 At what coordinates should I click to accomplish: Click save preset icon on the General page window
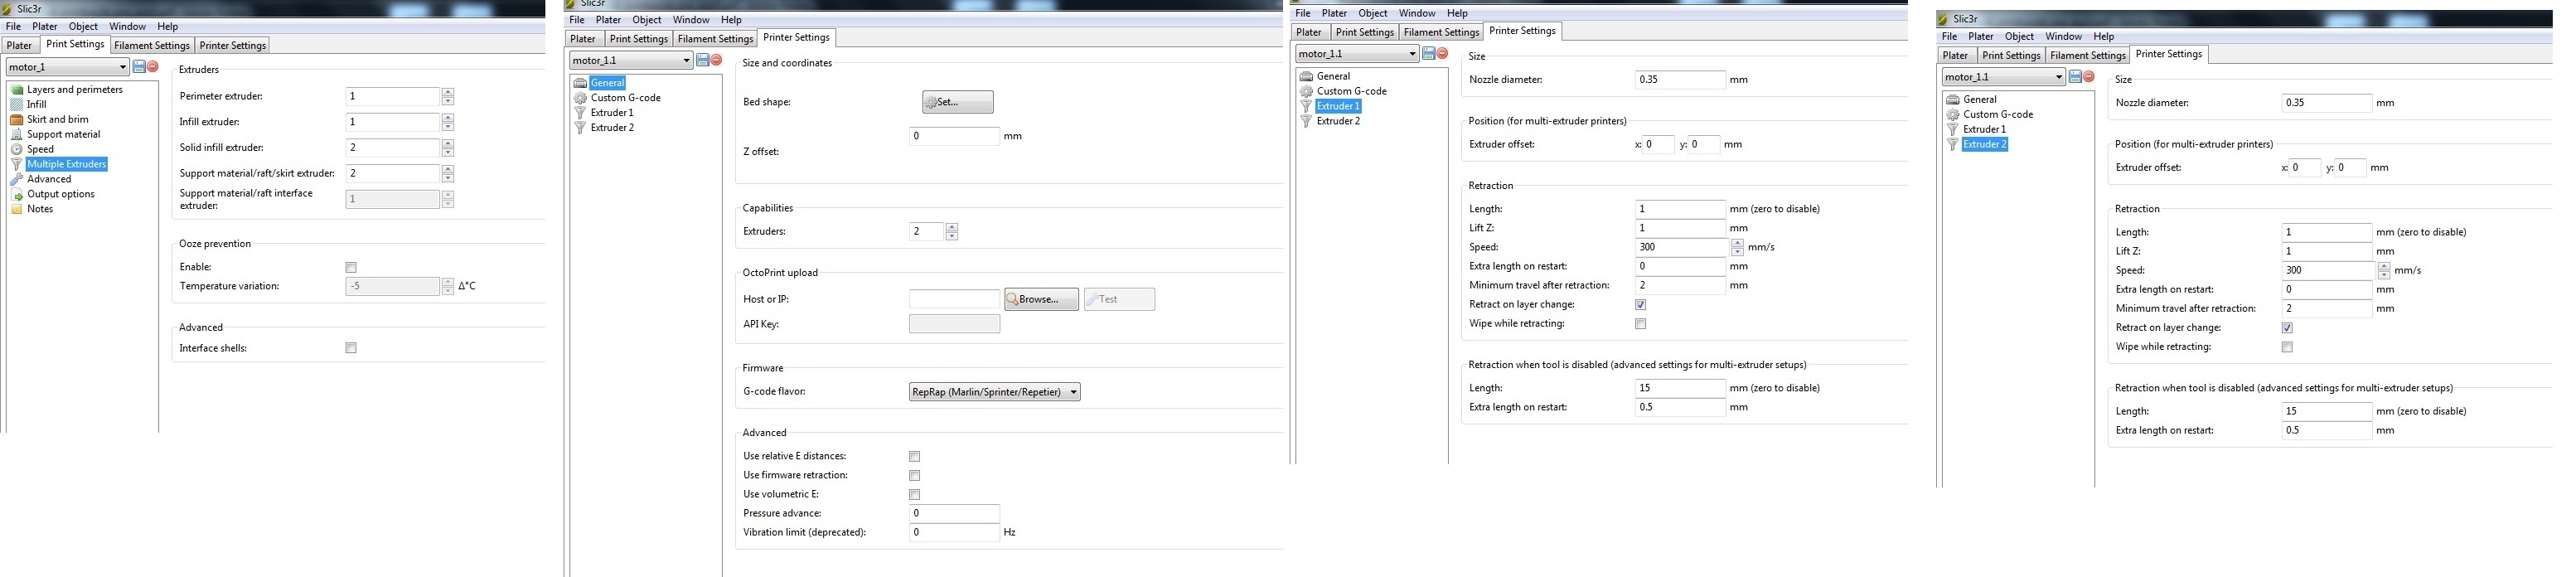pos(703,60)
